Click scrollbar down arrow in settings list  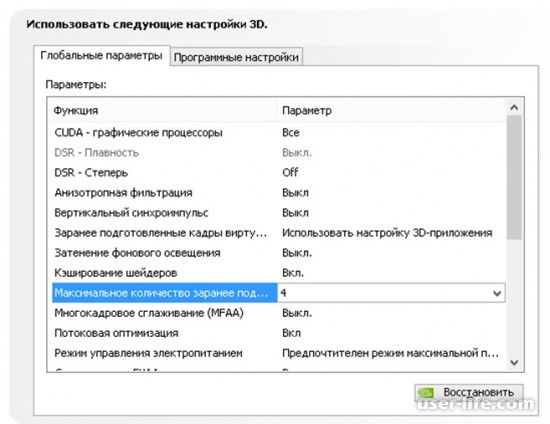click(514, 362)
